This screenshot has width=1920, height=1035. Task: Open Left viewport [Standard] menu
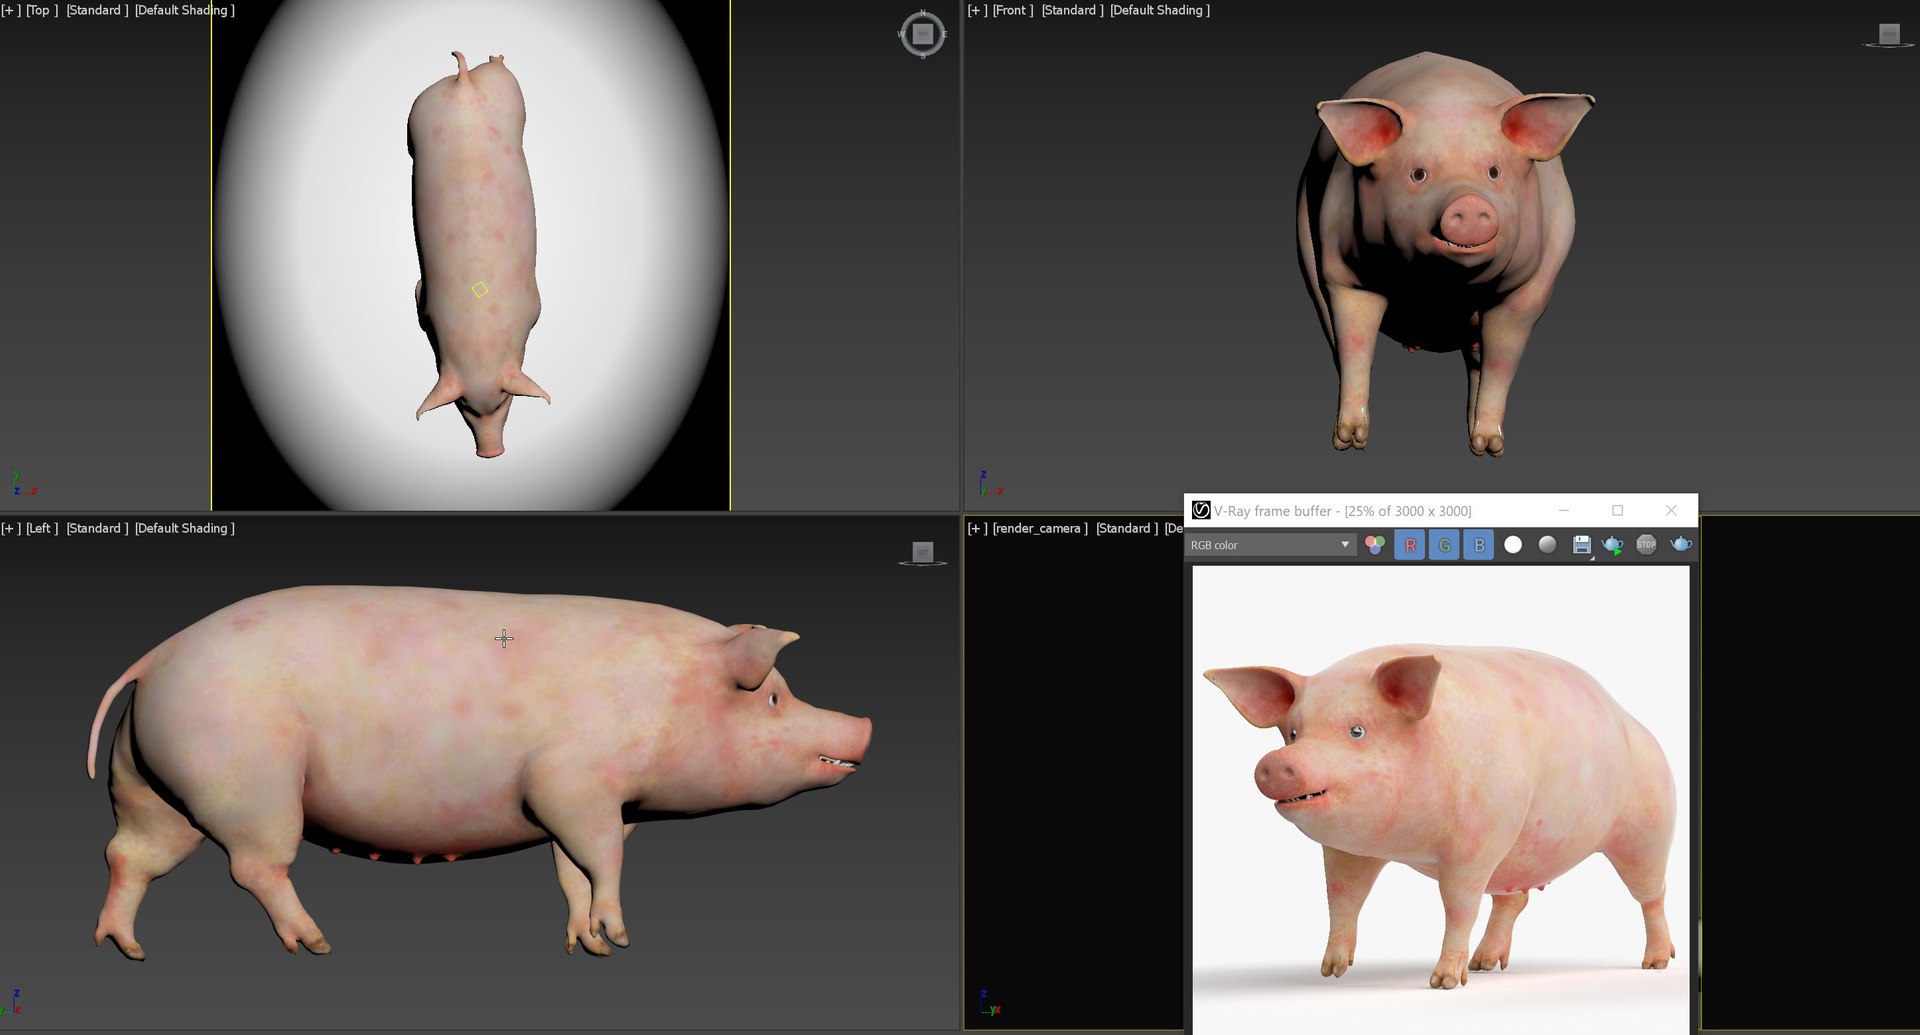(x=97, y=528)
